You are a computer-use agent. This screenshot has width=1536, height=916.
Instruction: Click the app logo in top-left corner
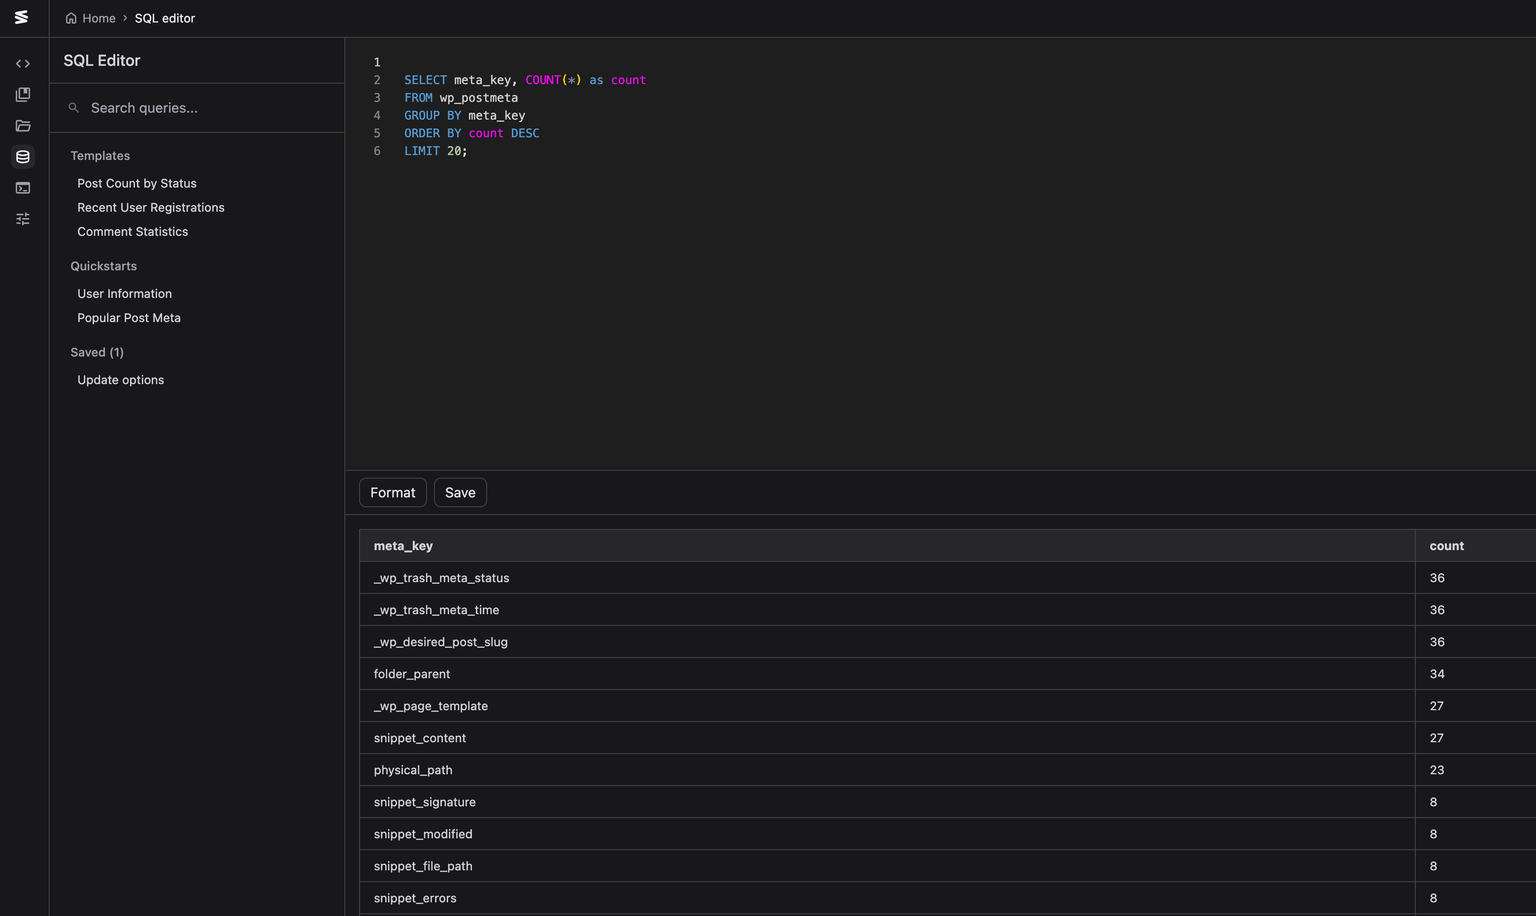pyautogui.click(x=21, y=17)
